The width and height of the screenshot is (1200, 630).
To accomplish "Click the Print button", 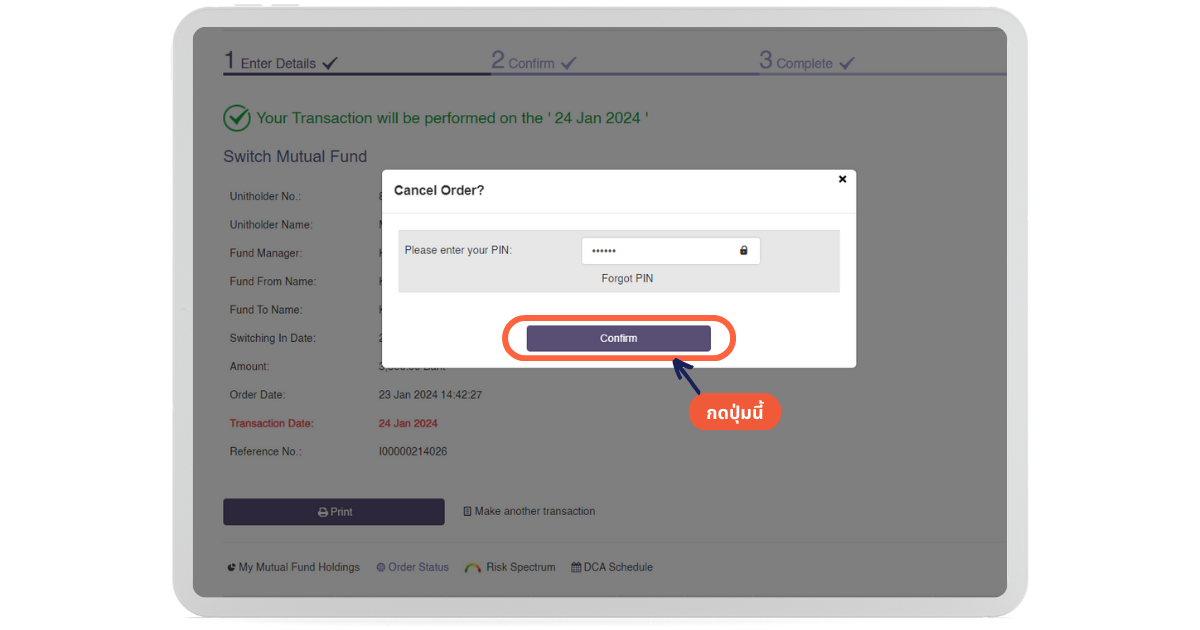I will point(334,512).
